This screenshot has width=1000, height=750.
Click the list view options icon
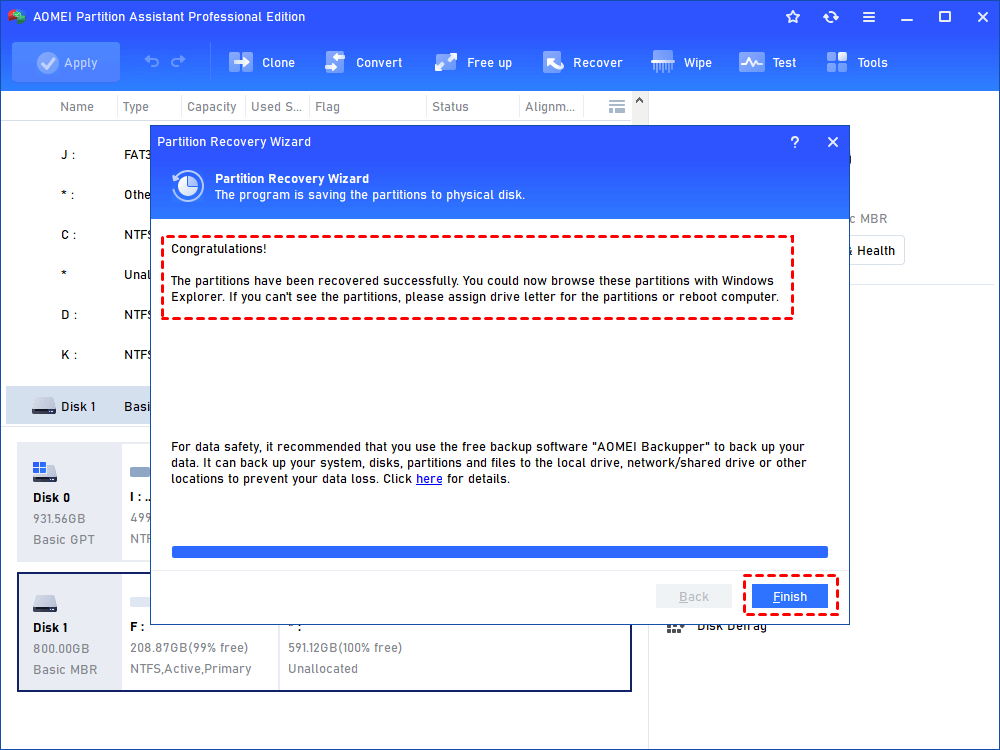(617, 107)
